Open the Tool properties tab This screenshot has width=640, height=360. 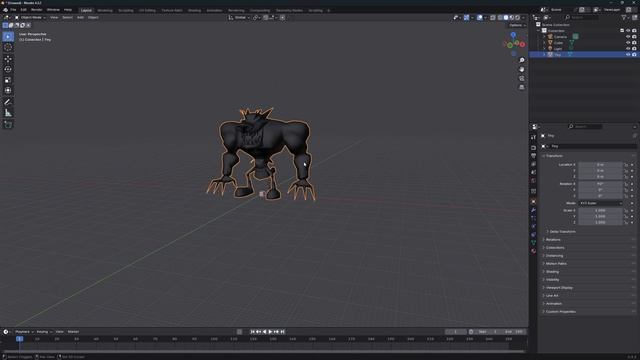[x=533, y=137]
